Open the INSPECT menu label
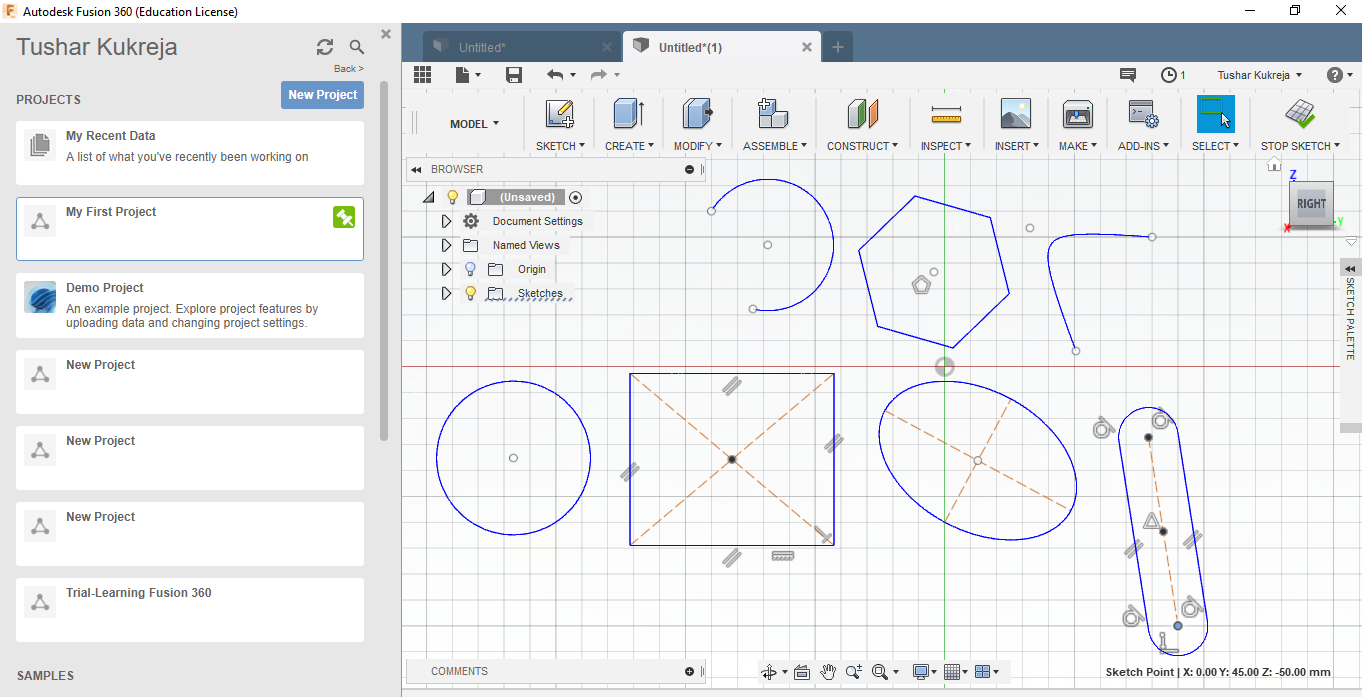The image size is (1362, 697). click(x=946, y=146)
